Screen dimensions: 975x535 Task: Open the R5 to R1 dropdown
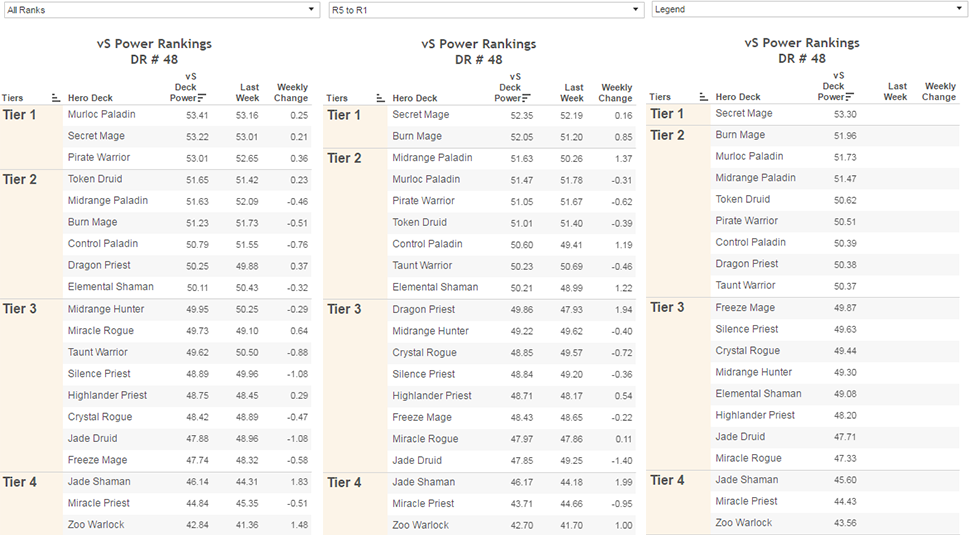pos(486,9)
